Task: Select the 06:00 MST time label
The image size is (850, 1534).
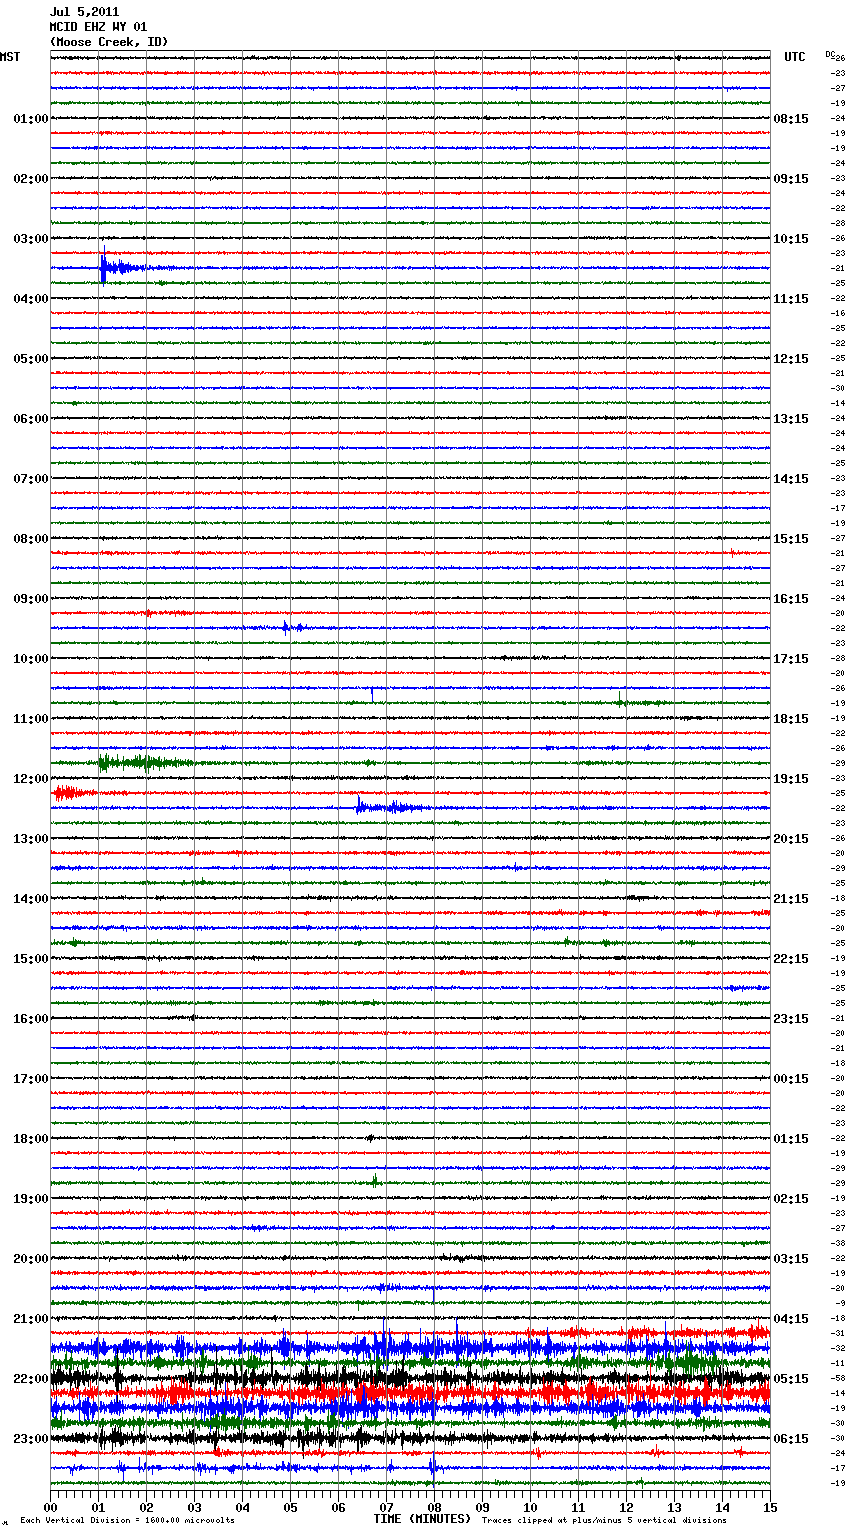Action: (x=31, y=419)
